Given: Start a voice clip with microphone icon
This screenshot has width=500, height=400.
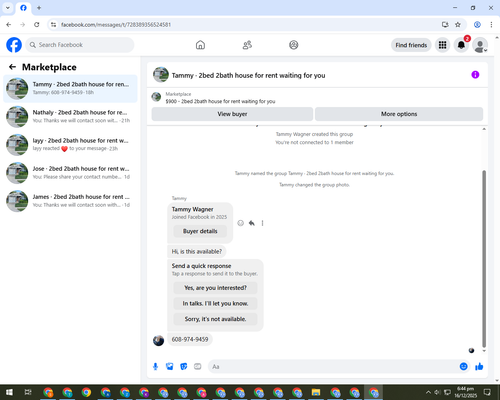Looking at the screenshot, I should (x=155, y=367).
